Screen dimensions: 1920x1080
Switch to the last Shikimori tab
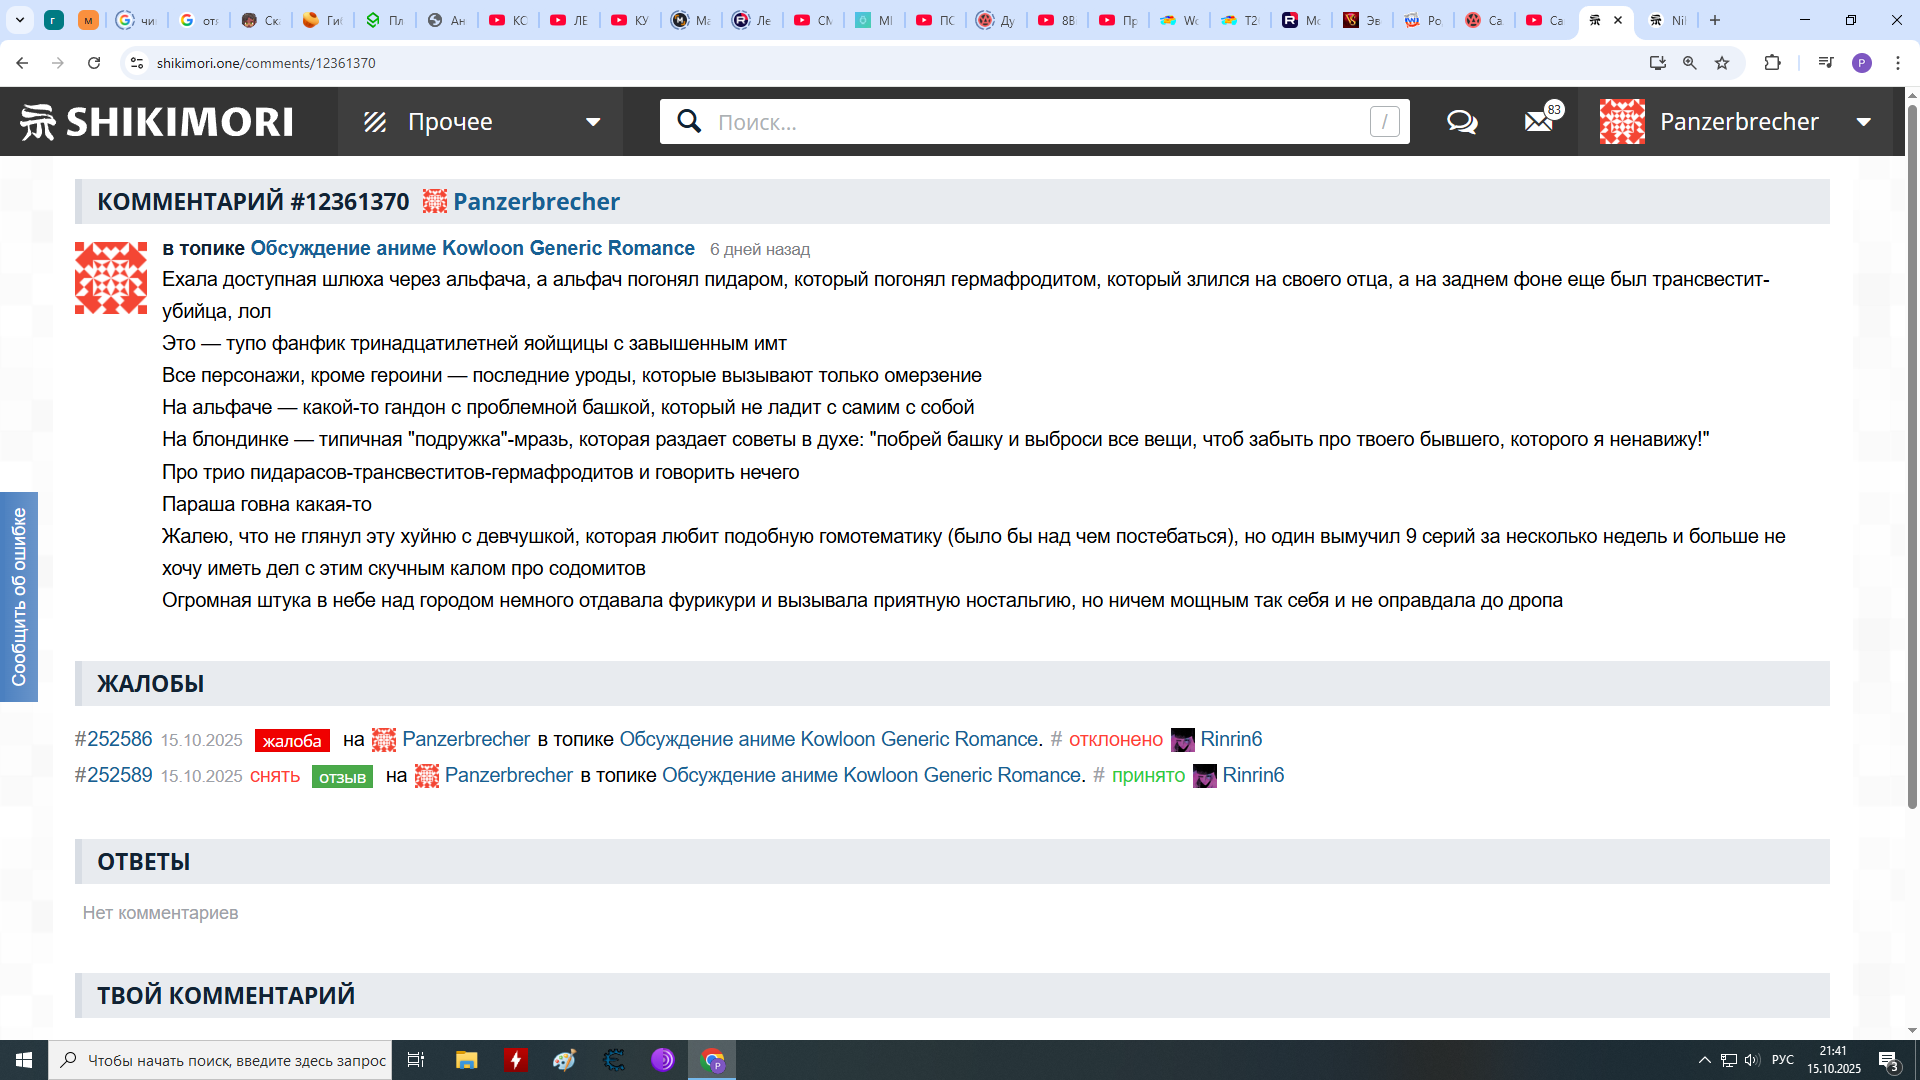(x=1666, y=20)
